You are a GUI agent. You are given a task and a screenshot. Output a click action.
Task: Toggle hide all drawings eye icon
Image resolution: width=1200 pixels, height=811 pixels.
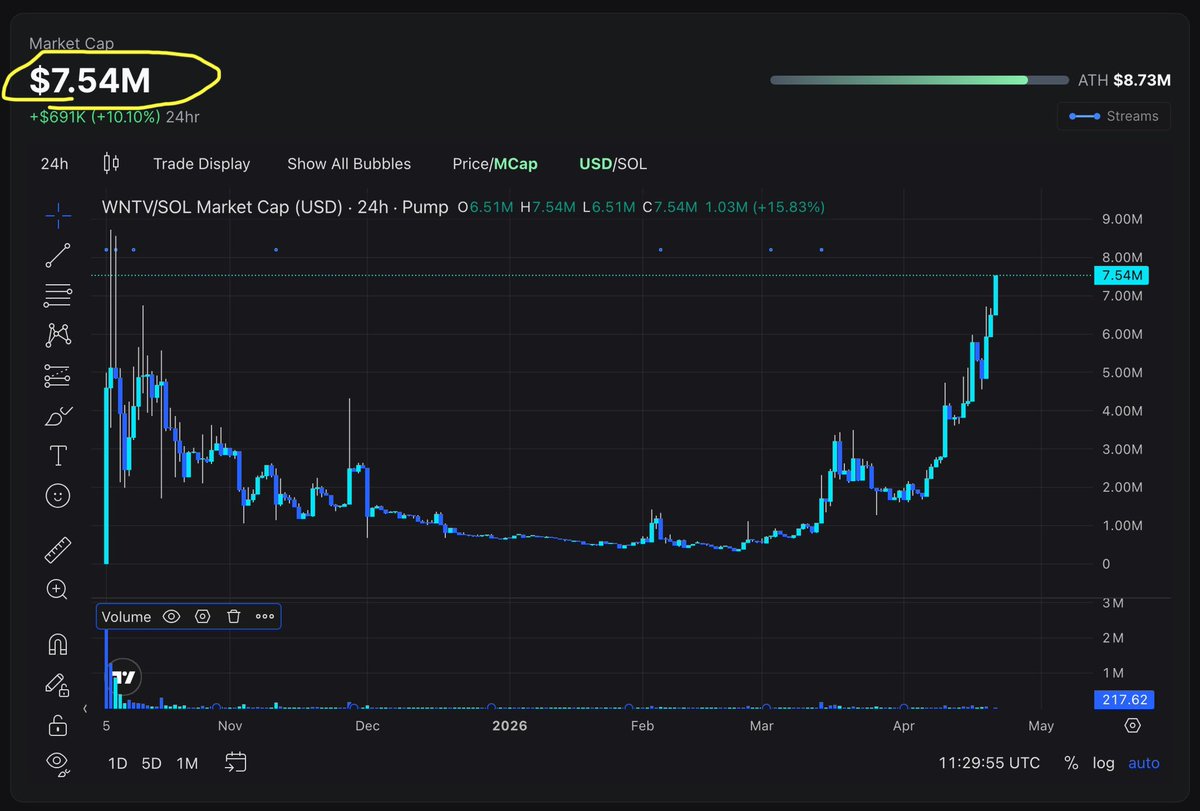[58, 765]
